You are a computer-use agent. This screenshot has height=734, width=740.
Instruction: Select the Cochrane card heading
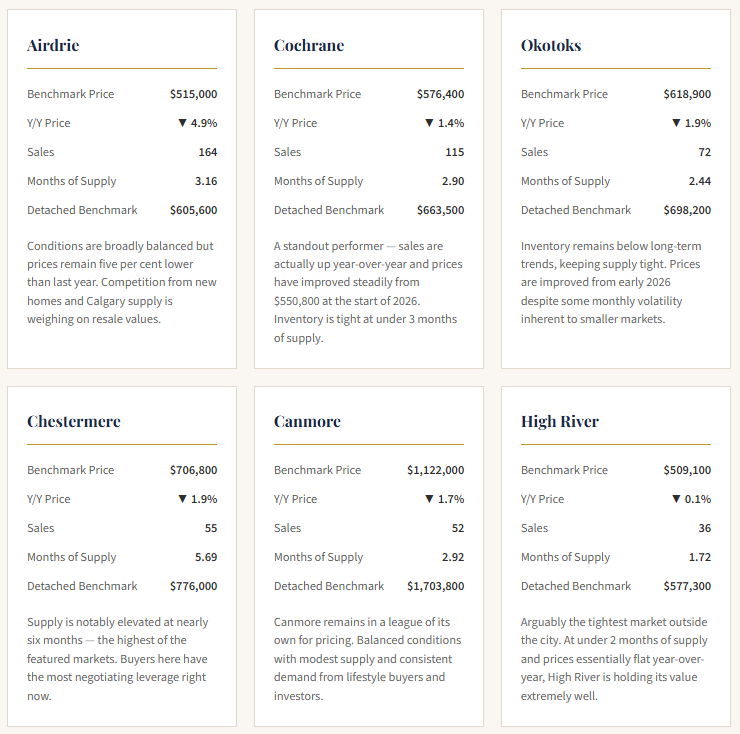click(309, 45)
